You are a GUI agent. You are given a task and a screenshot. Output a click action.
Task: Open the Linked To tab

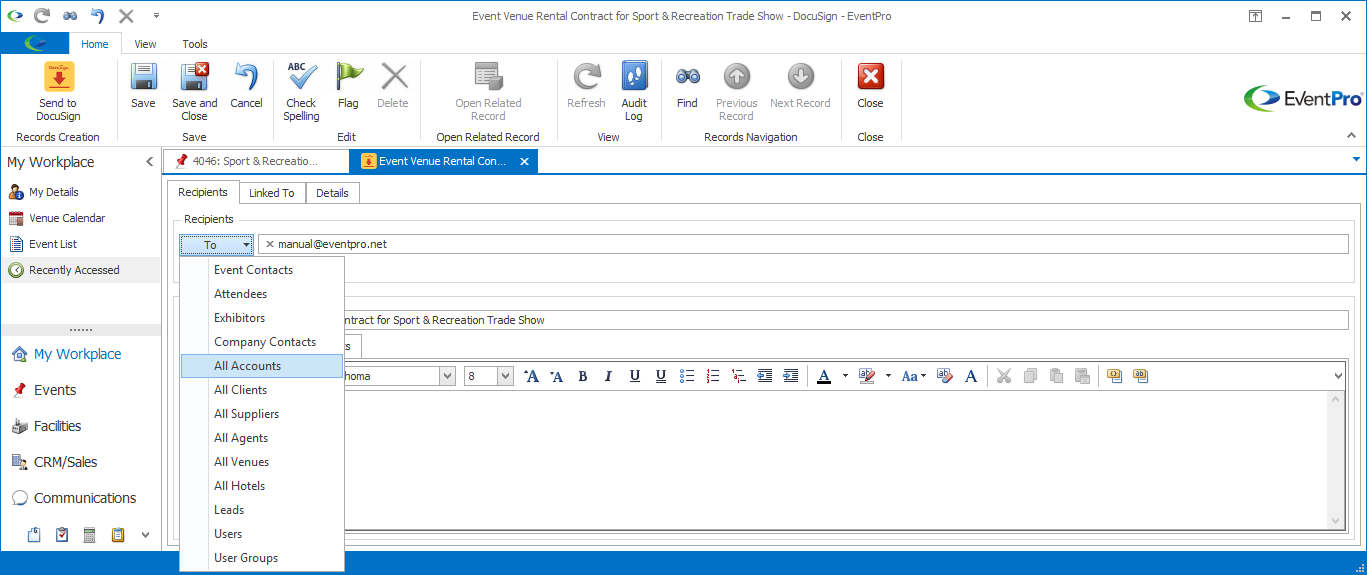click(x=272, y=193)
